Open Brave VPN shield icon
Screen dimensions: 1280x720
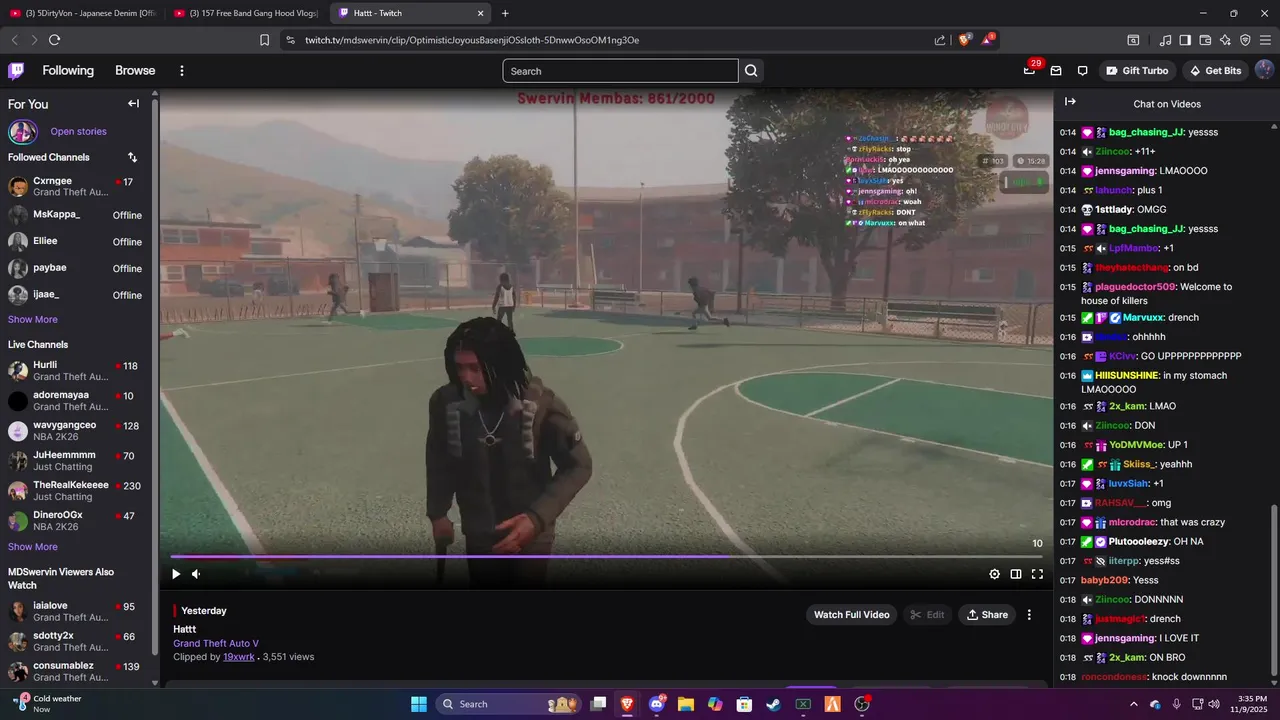click(1245, 40)
